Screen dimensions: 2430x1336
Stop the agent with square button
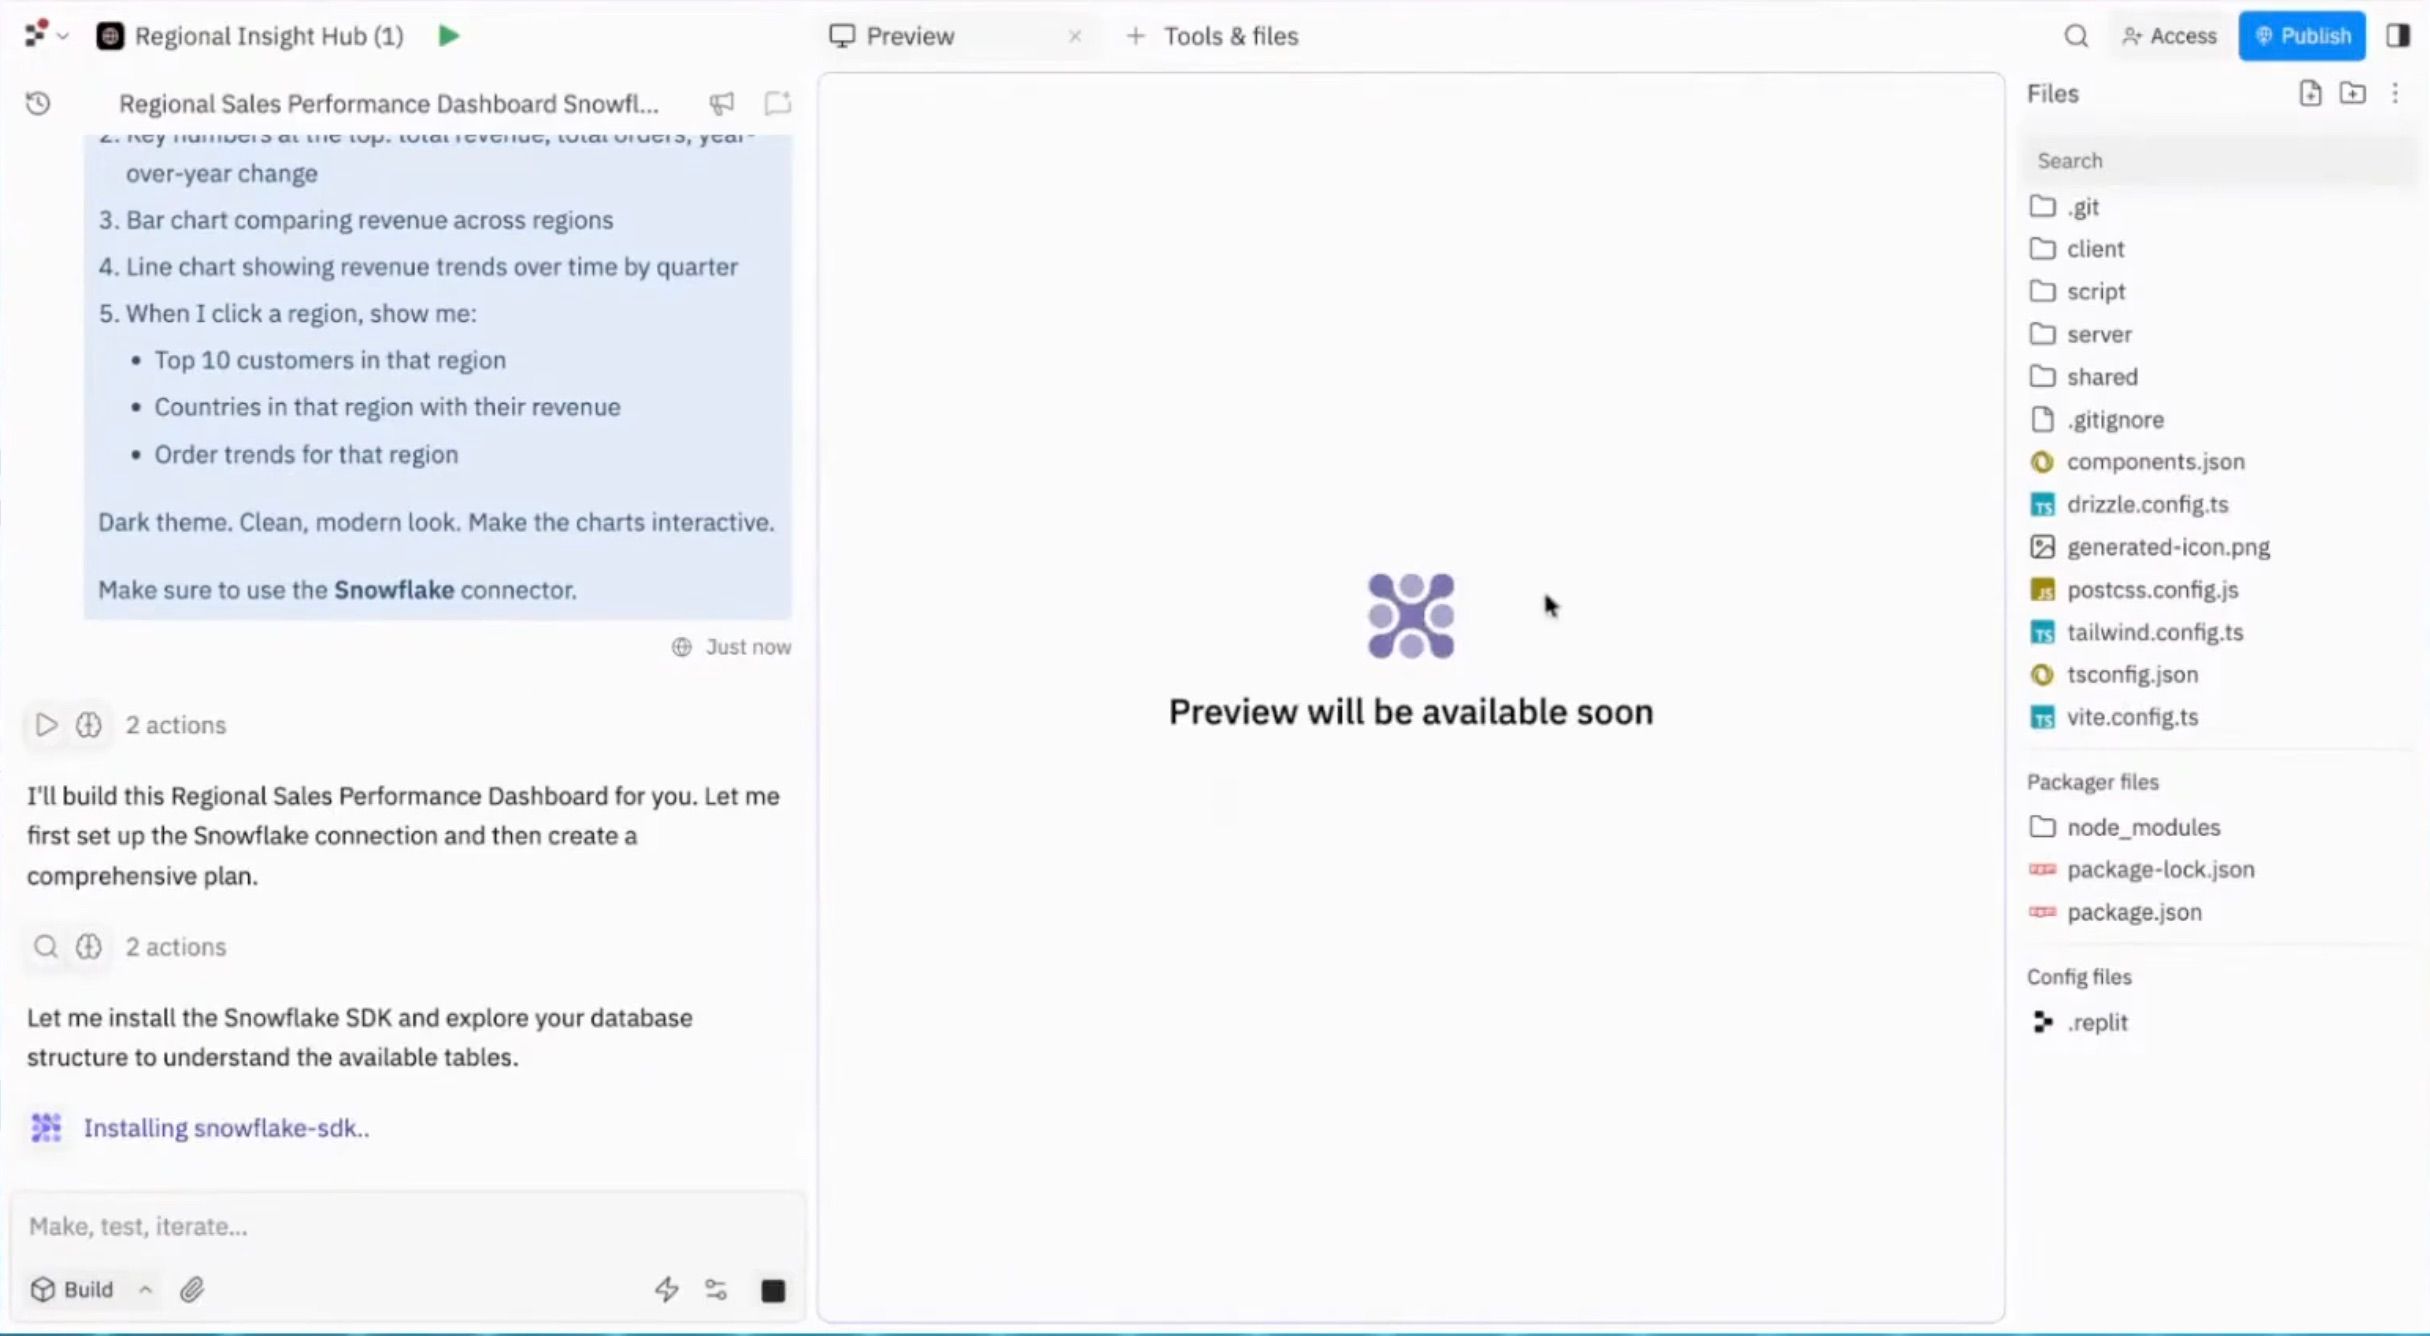[x=773, y=1291]
